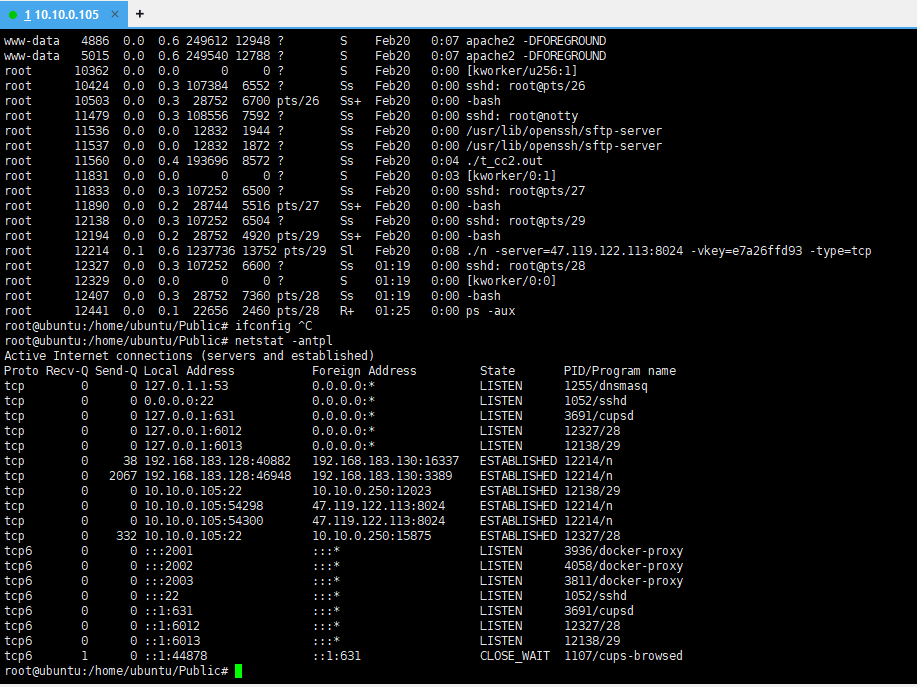Switch to the 10.10.0.105 tab
The width and height of the screenshot is (917, 687).
pos(64,14)
